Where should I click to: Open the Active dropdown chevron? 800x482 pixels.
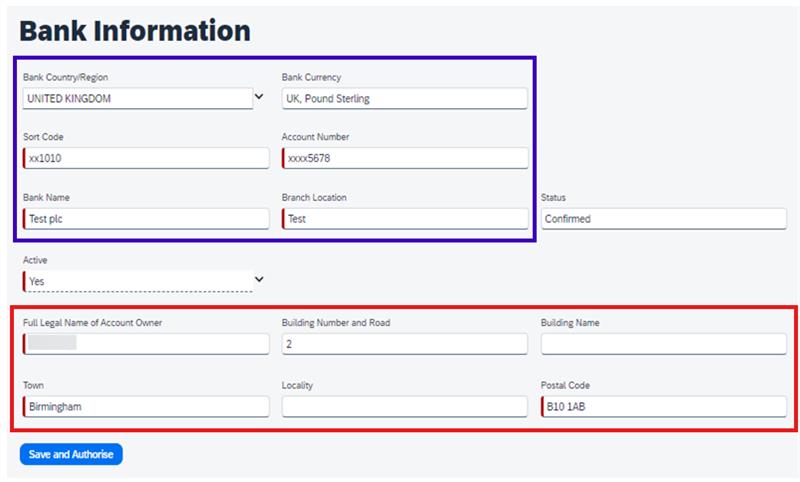click(x=259, y=279)
